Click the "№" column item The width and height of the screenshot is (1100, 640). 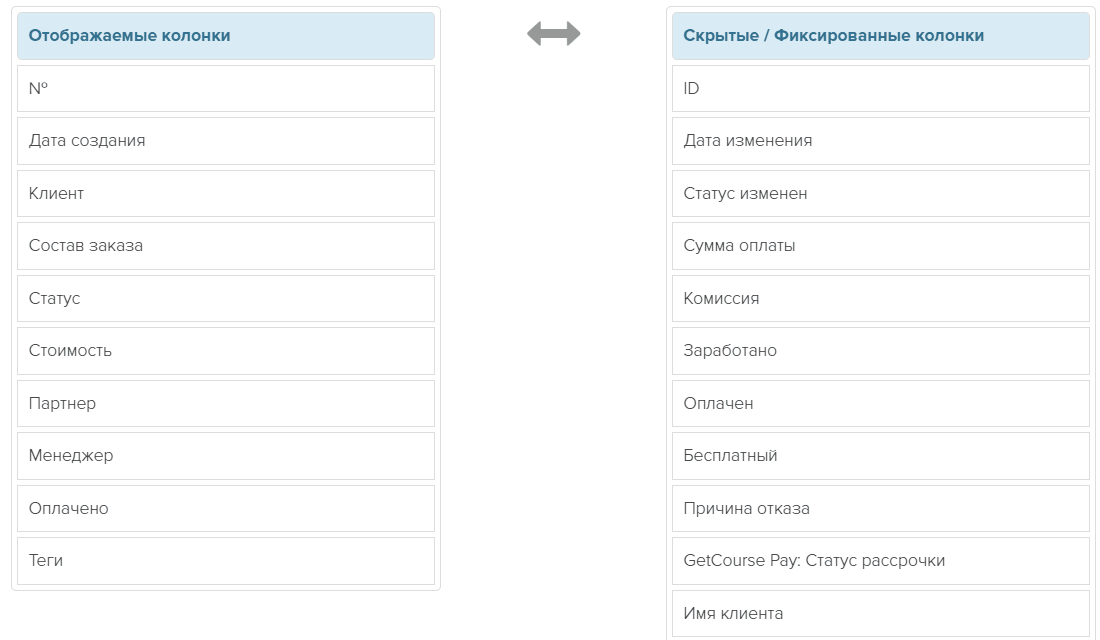225,88
